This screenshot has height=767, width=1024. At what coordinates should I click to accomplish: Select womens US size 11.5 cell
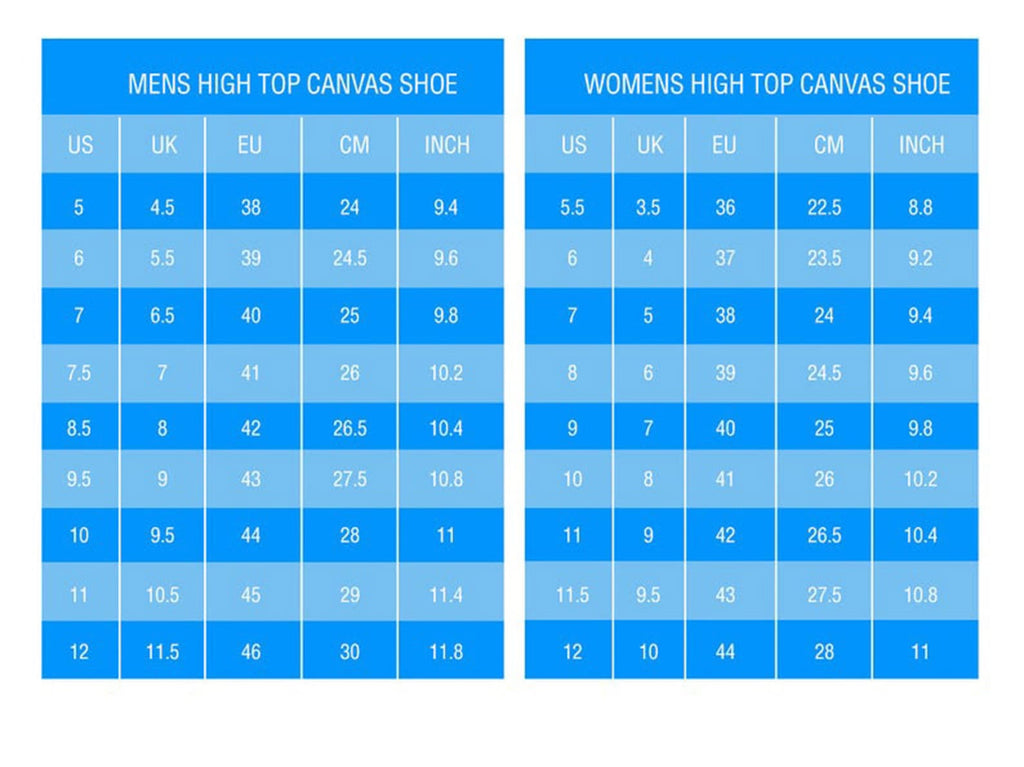(572, 596)
